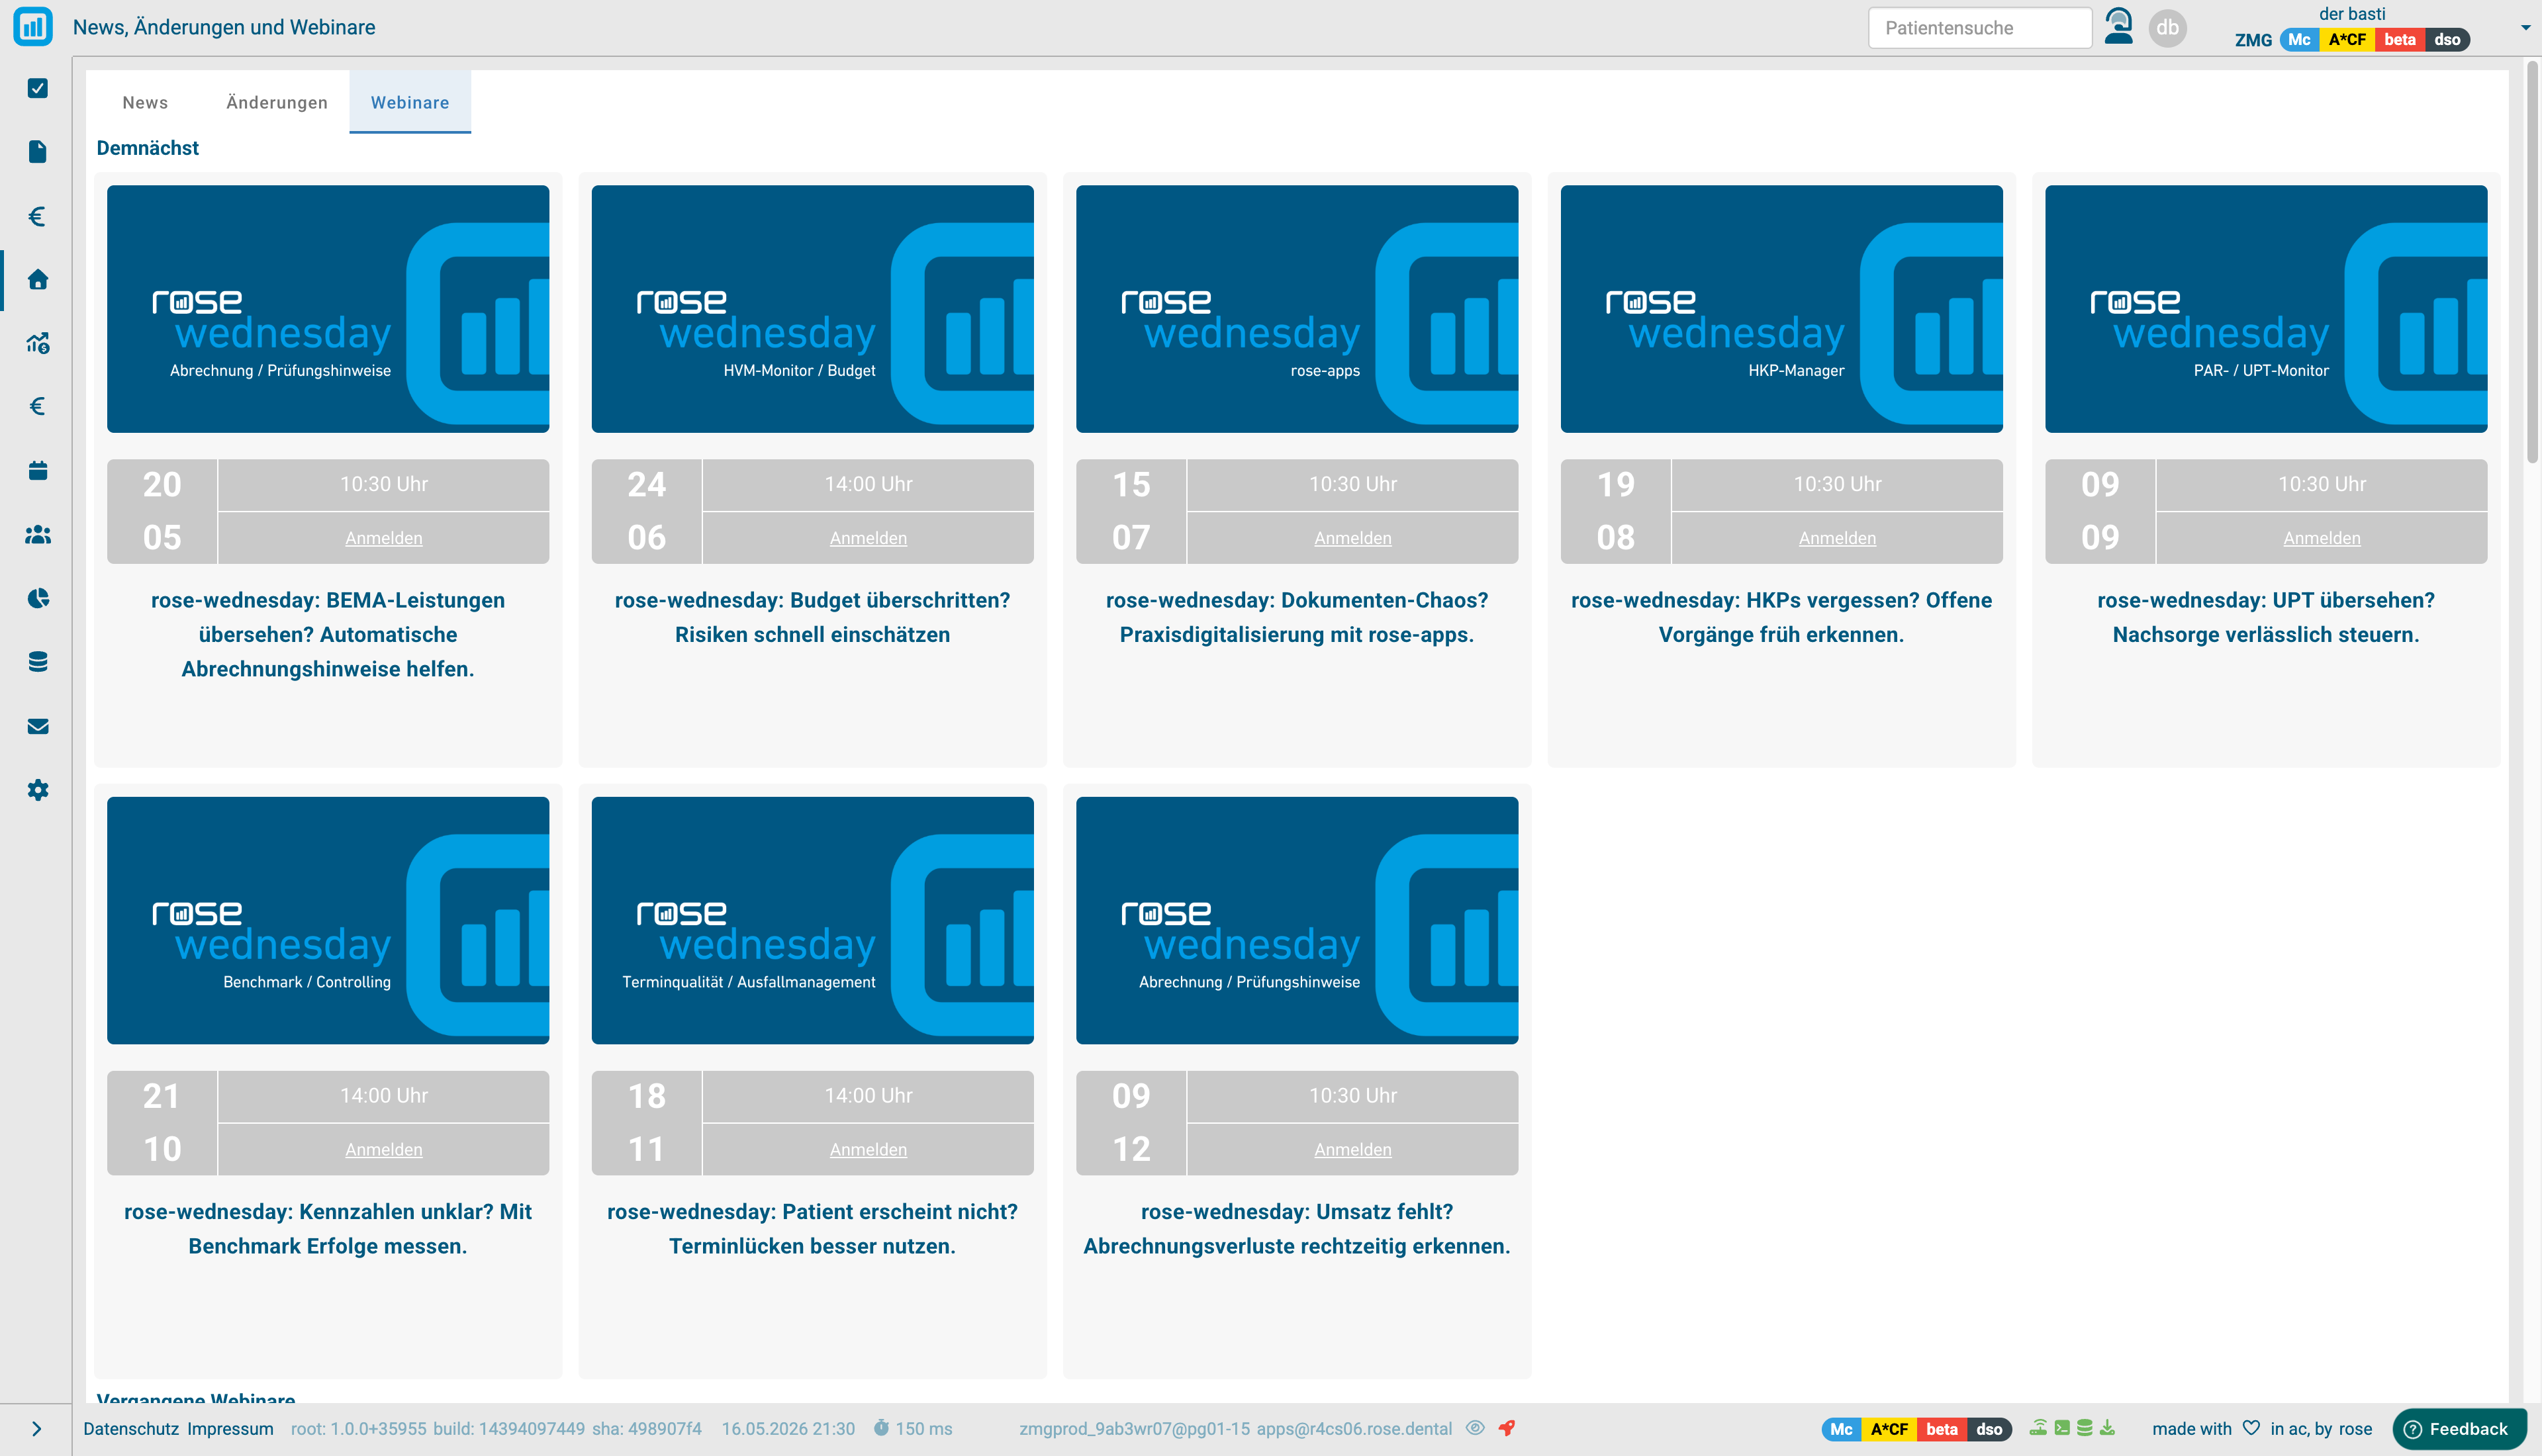Open the Terminqualität / Ausfallmanagement webinar thumbnail
Screen dimensions: 2542x1456
(813, 920)
